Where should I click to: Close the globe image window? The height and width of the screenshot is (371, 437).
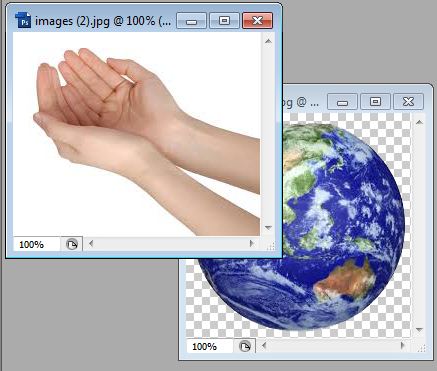(x=408, y=102)
